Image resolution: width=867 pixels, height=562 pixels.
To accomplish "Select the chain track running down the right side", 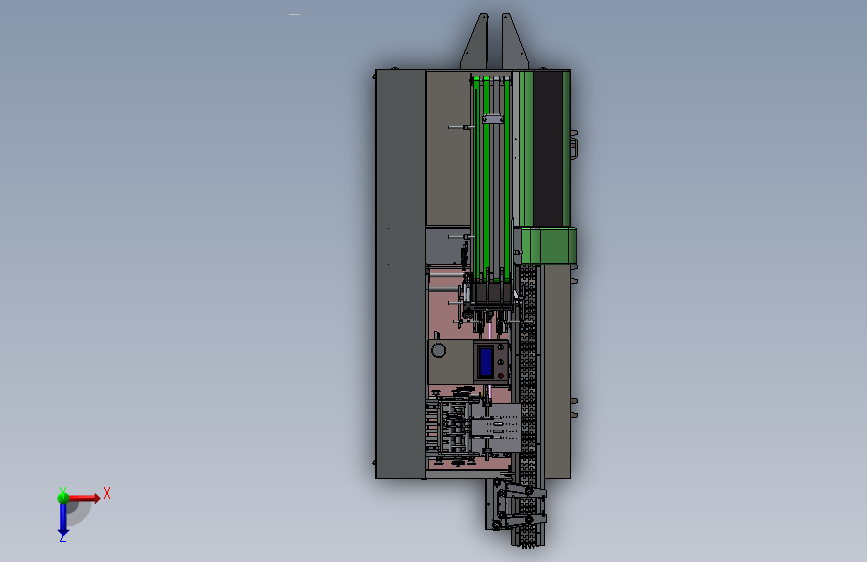I will (529, 406).
